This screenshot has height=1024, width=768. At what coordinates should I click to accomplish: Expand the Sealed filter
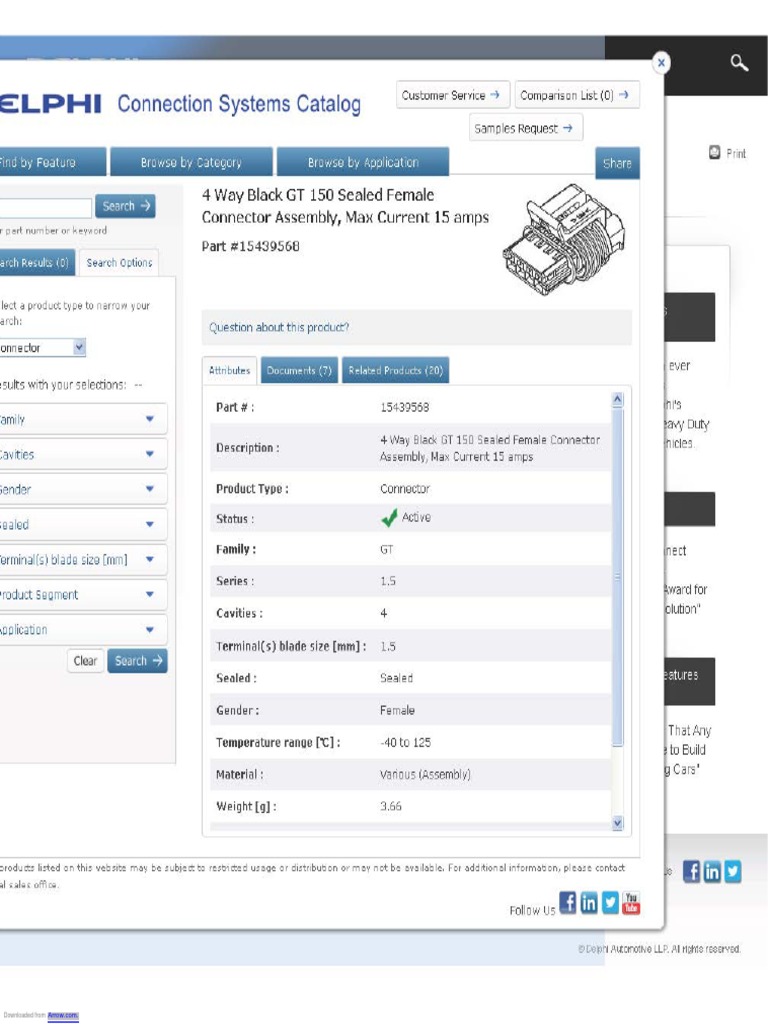click(83, 524)
